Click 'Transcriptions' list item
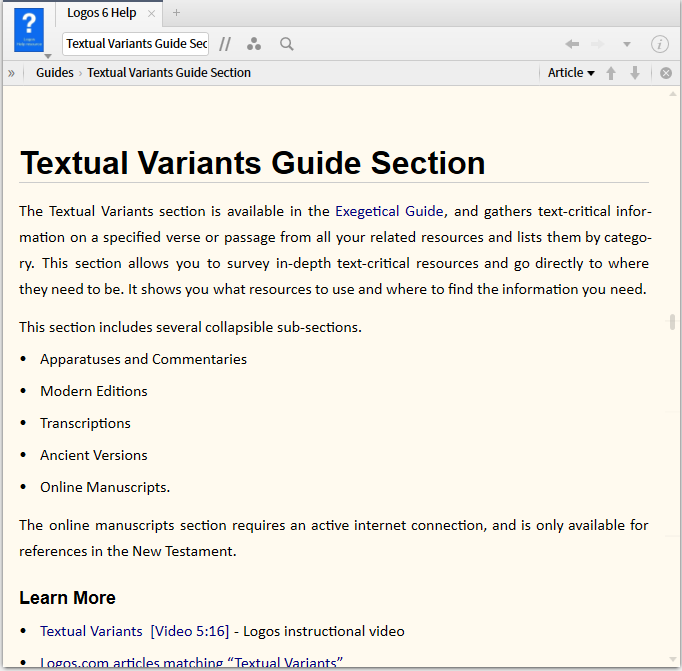 click(x=85, y=423)
